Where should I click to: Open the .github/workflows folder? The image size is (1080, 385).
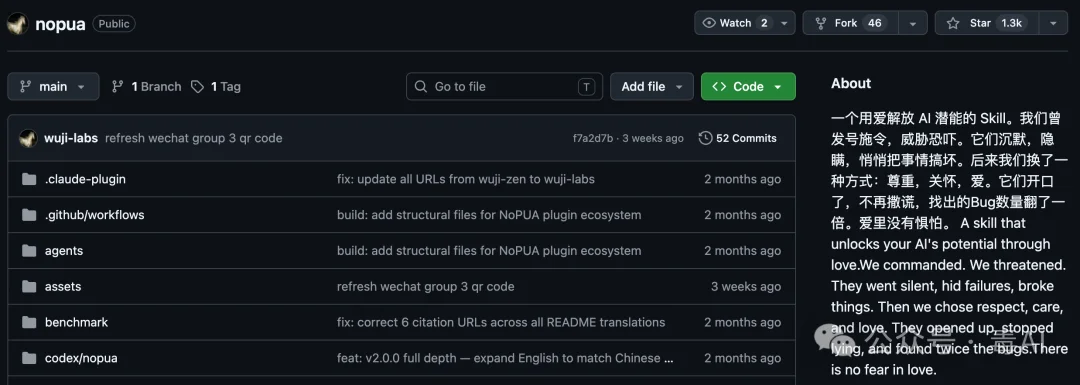(94, 215)
